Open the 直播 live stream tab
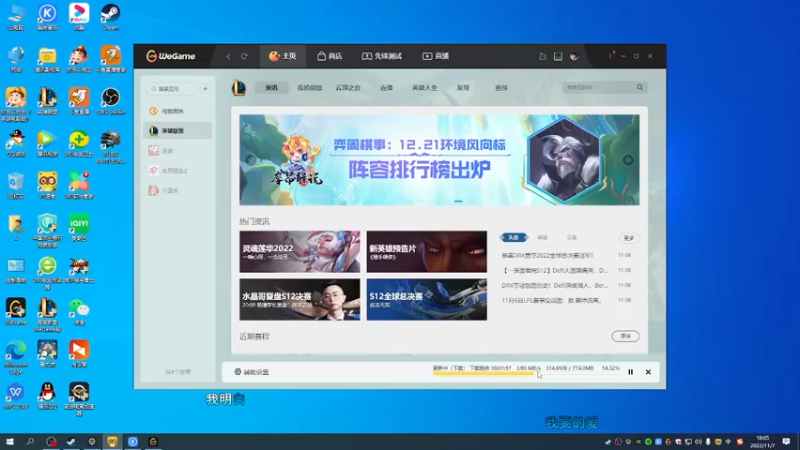The width and height of the screenshot is (800, 450). click(x=436, y=56)
